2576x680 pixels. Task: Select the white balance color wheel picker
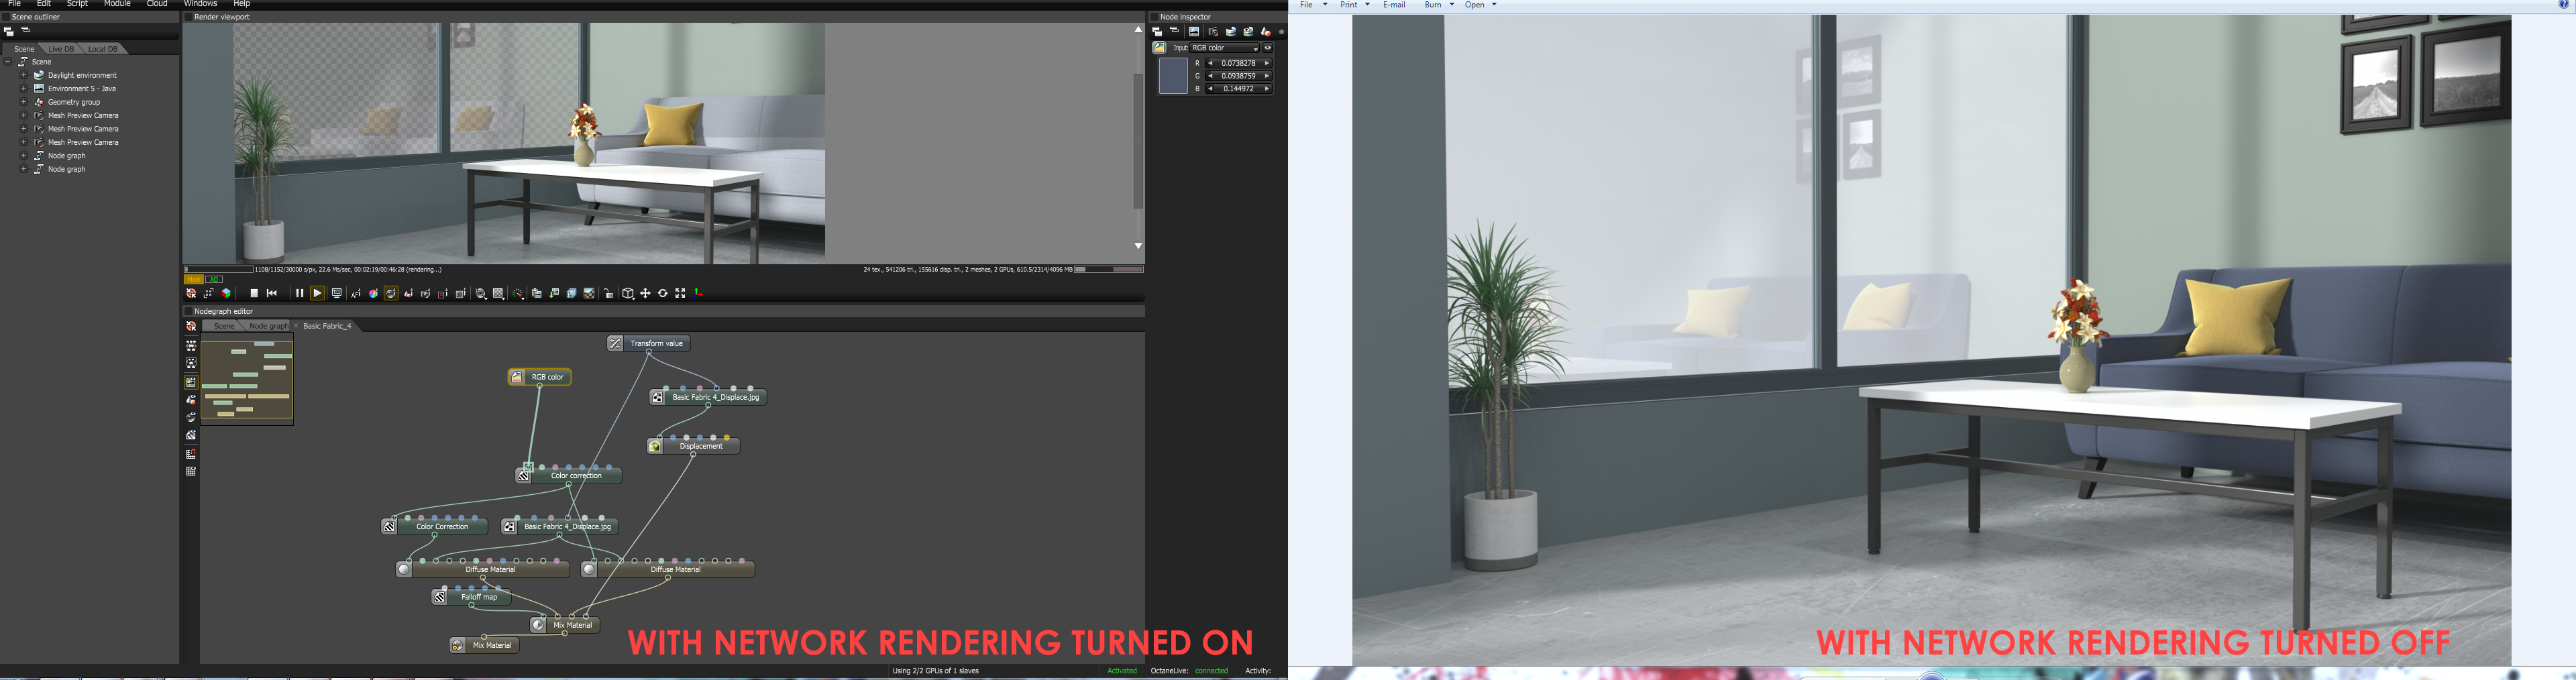[373, 293]
